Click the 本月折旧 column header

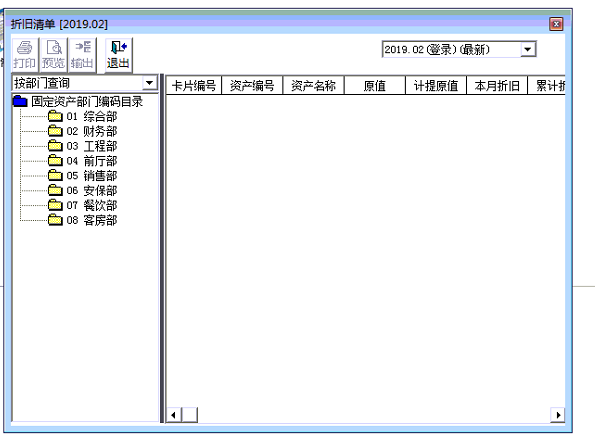(497, 85)
